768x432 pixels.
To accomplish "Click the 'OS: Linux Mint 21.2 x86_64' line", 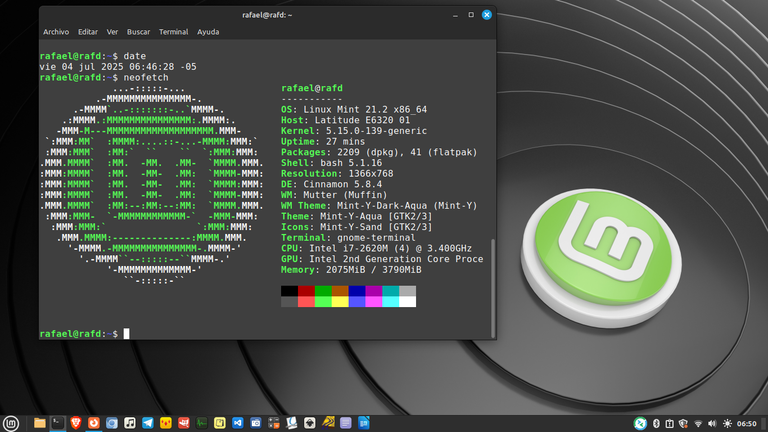I will pyautogui.click(x=354, y=110).
